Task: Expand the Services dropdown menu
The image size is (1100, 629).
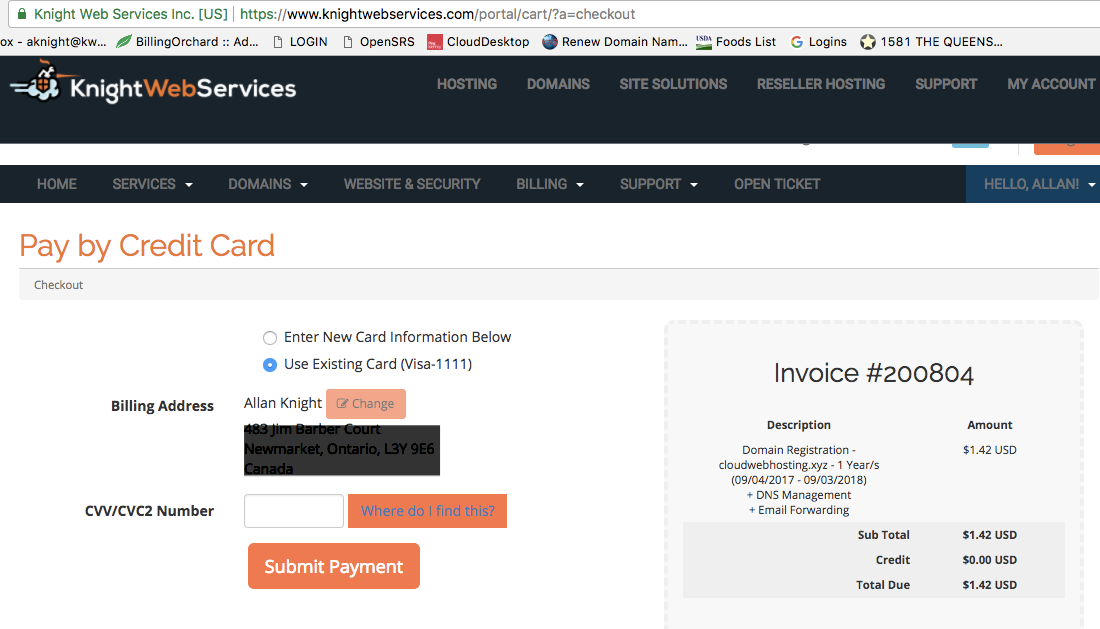Action: tap(152, 184)
